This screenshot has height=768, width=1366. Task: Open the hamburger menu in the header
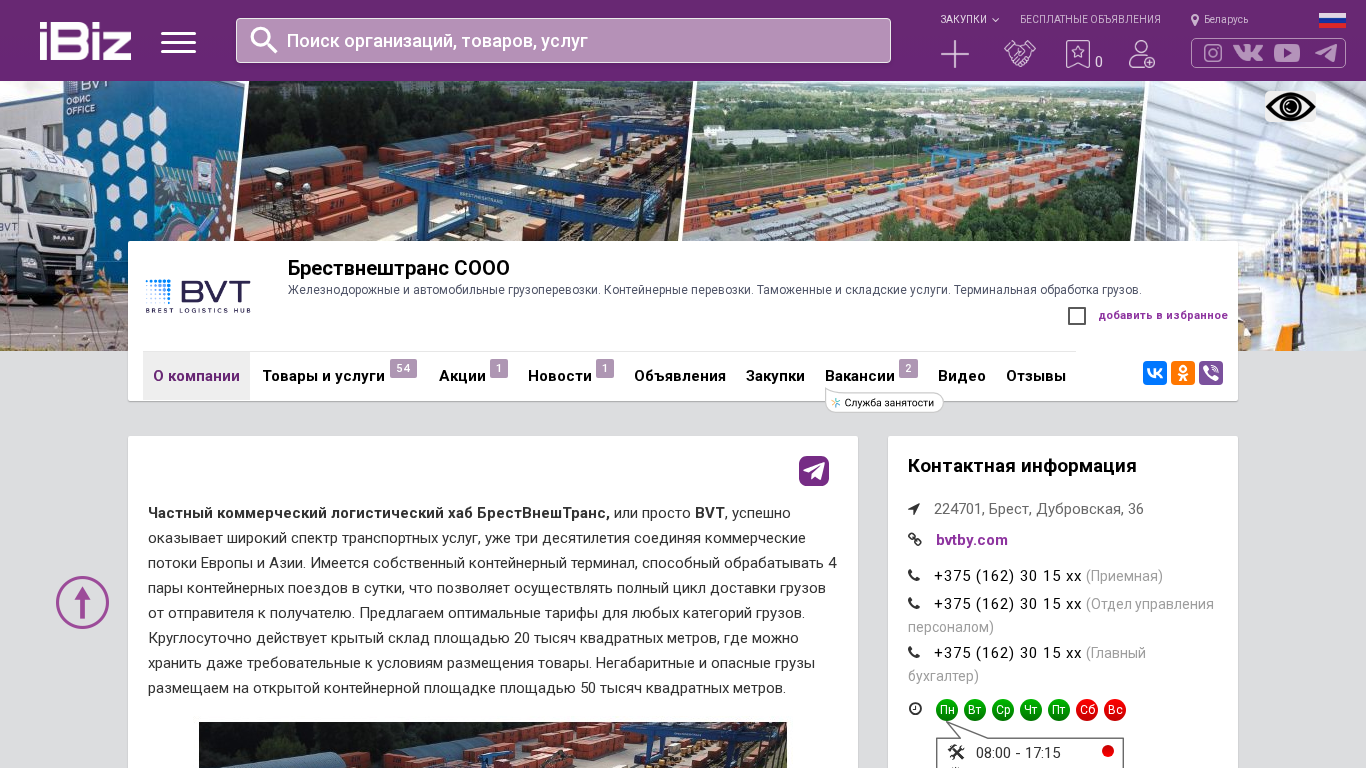178,42
